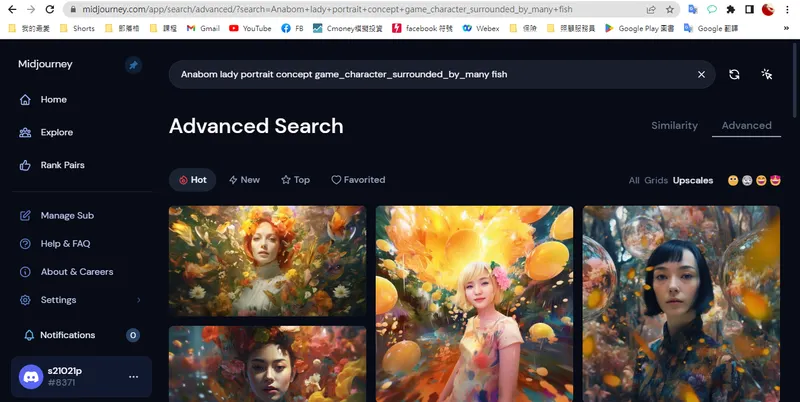The width and height of the screenshot is (800, 402).
Task: Click the browser forward arrow
Action: 31,9
